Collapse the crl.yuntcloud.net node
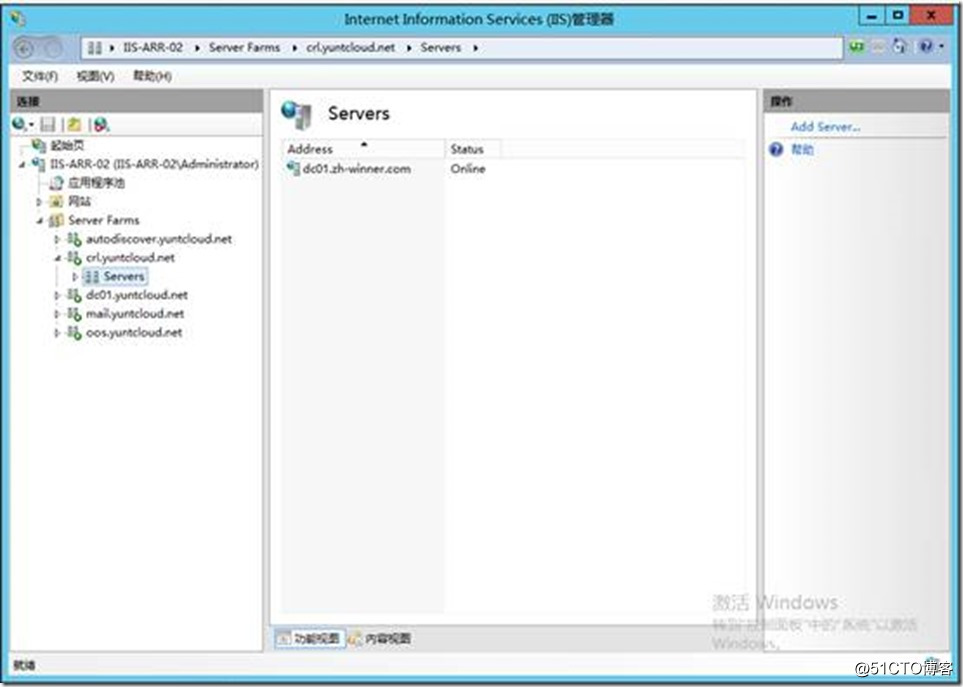 (57, 258)
